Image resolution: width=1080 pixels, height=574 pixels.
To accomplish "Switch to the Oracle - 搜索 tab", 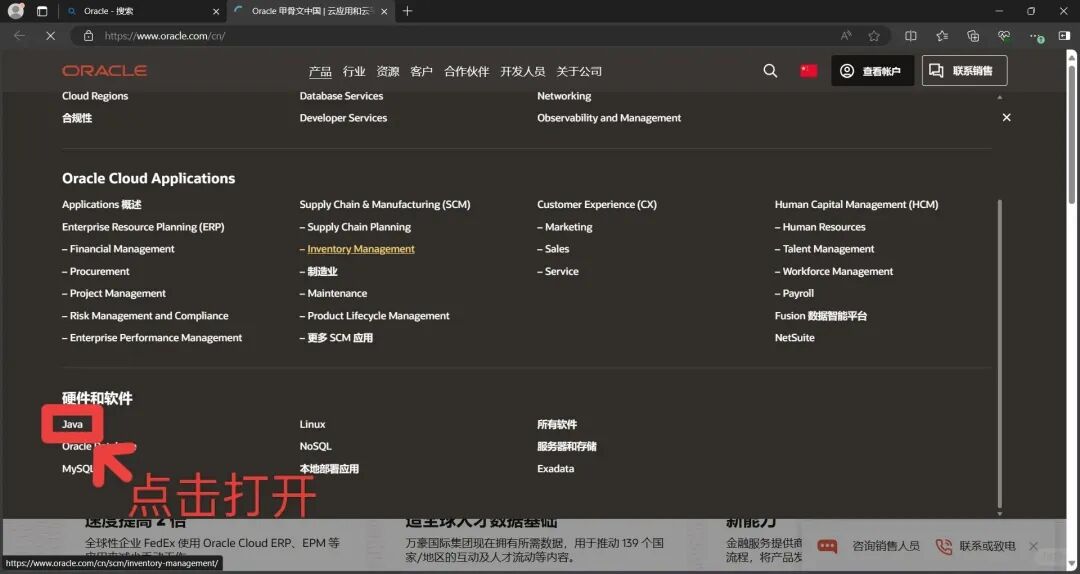I will pyautogui.click(x=141, y=11).
